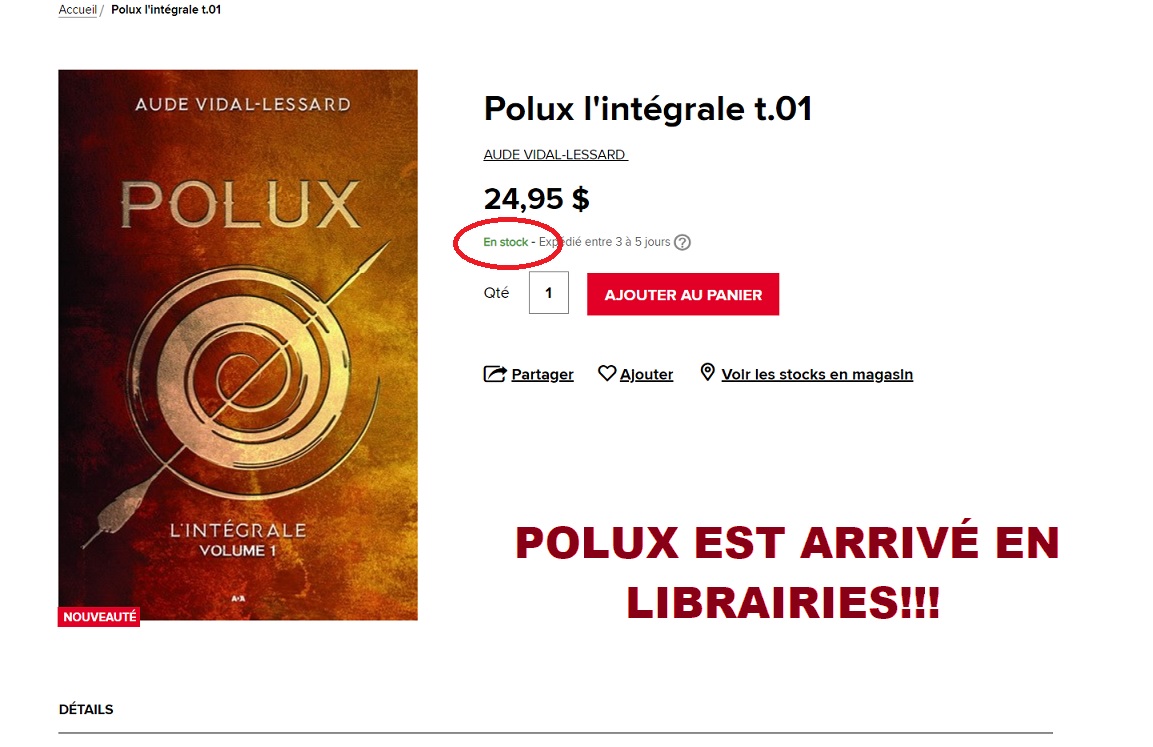Open the AUDE VIDAL-LESSARD author link
Screen dimensions: 1153x747
point(555,154)
